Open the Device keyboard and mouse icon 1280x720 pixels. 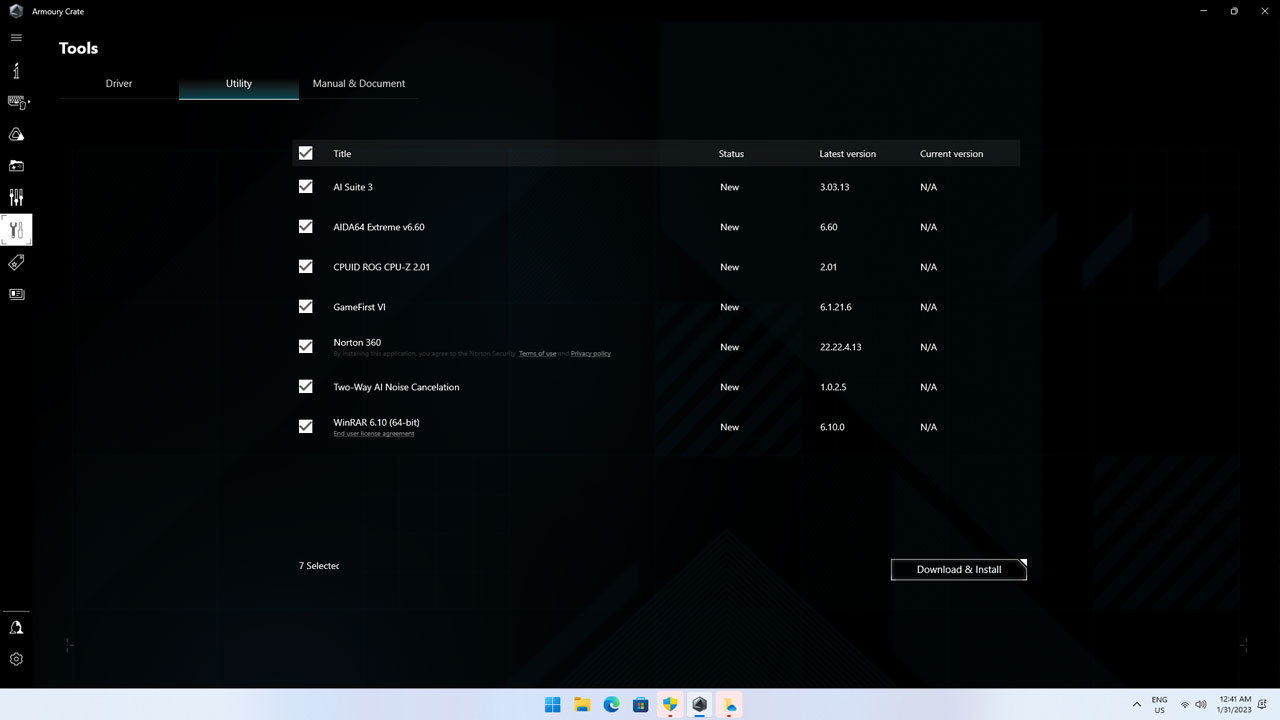(x=17, y=102)
